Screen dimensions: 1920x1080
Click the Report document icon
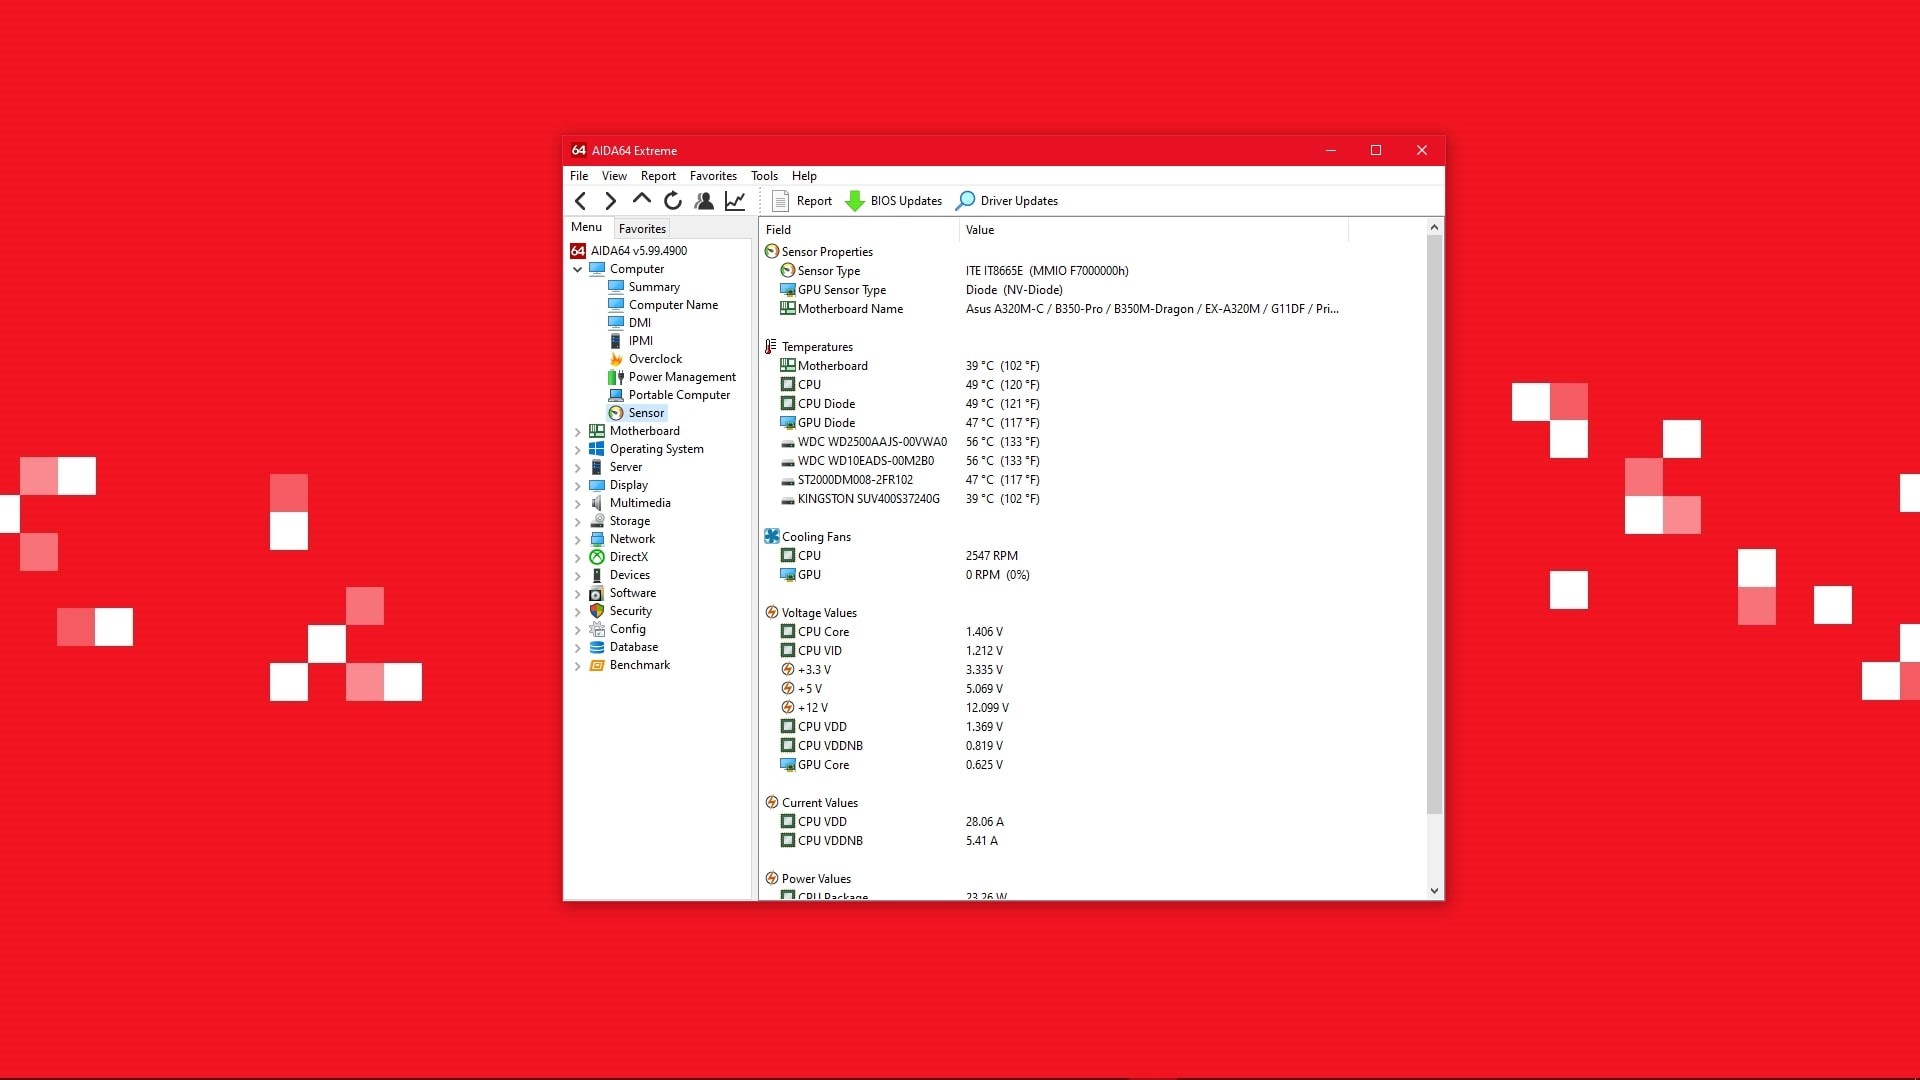[781, 201]
